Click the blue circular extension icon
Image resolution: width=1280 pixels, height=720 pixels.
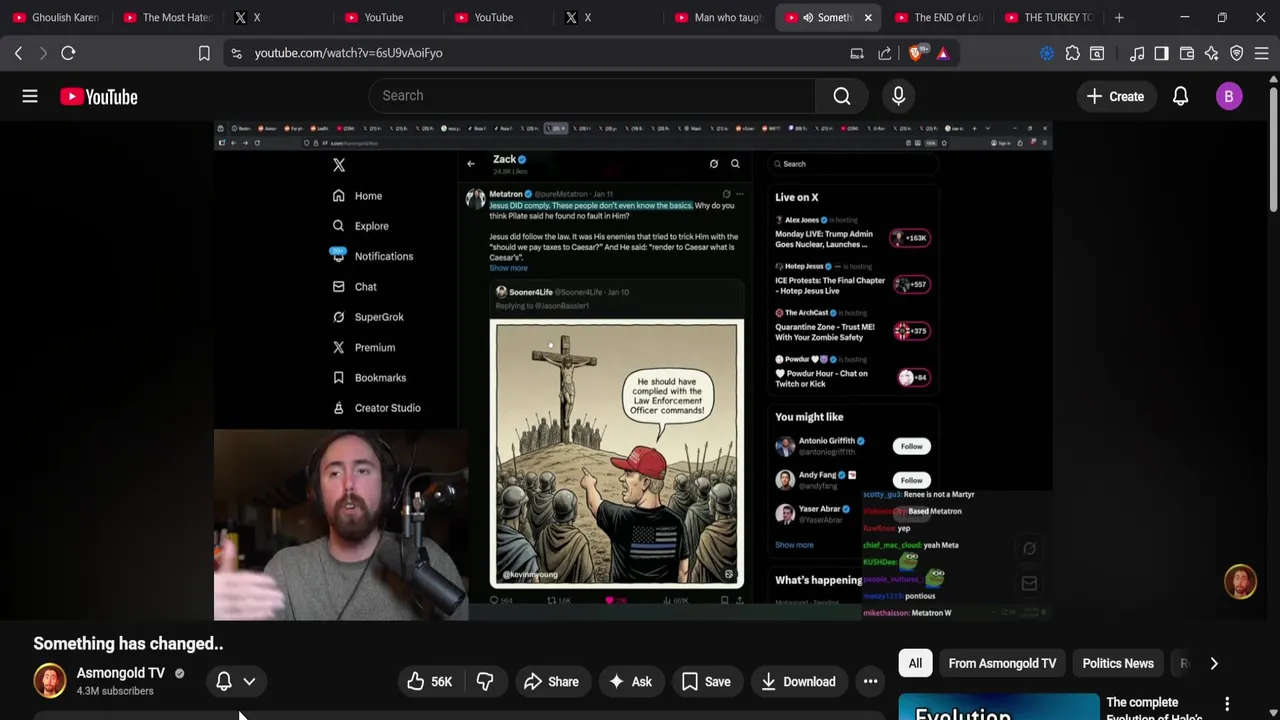click(1047, 53)
